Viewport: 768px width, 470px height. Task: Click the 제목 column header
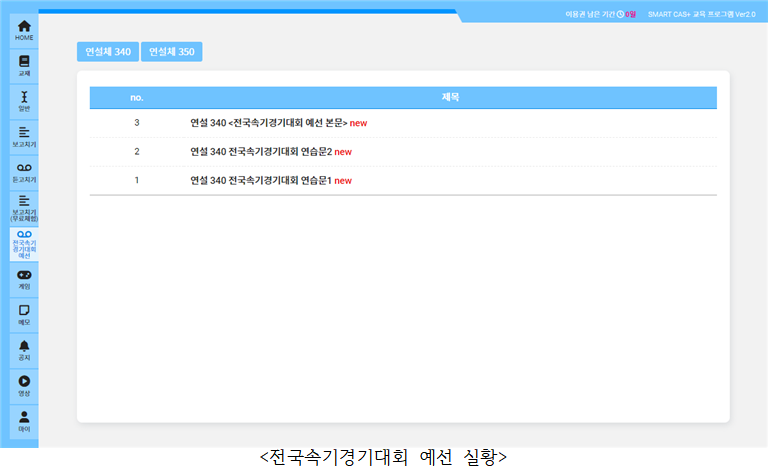click(x=450, y=97)
